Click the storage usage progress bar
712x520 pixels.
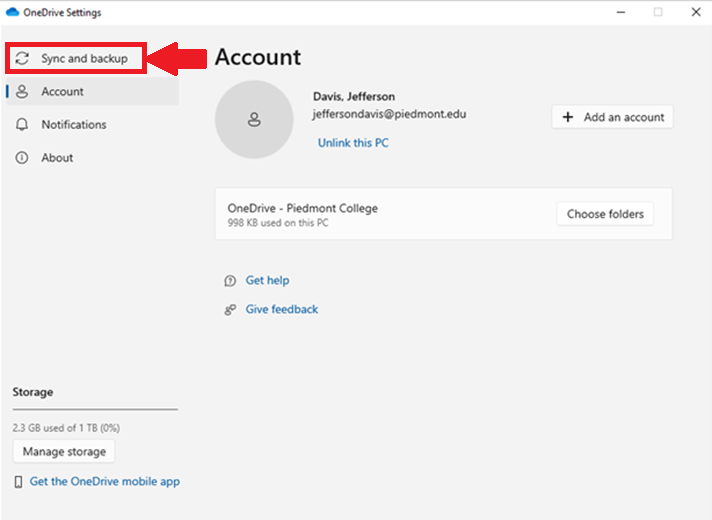point(95,409)
